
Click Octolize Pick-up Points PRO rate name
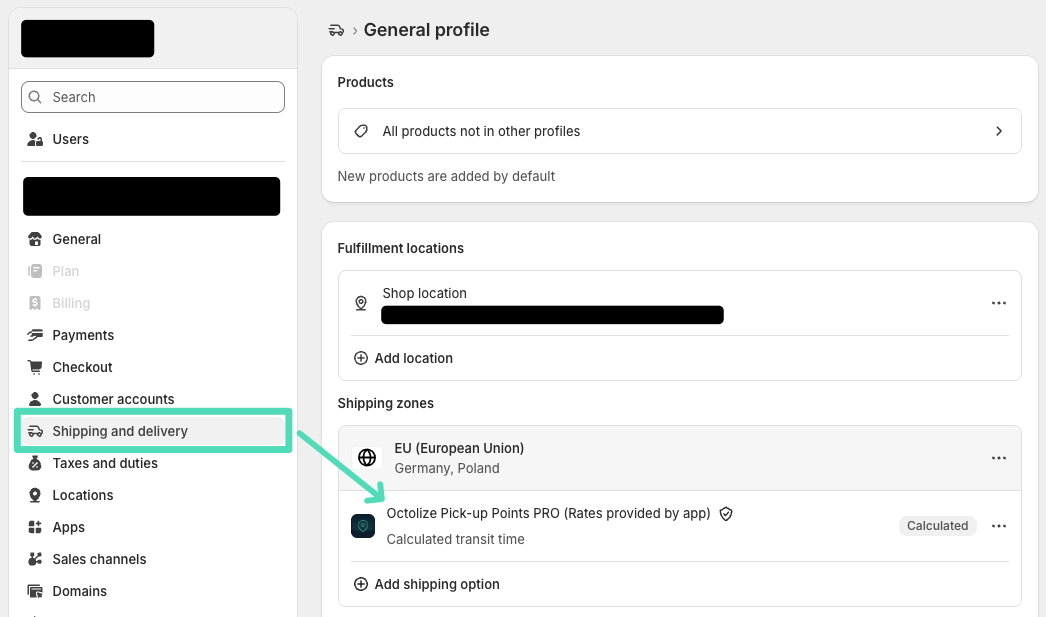(548, 514)
